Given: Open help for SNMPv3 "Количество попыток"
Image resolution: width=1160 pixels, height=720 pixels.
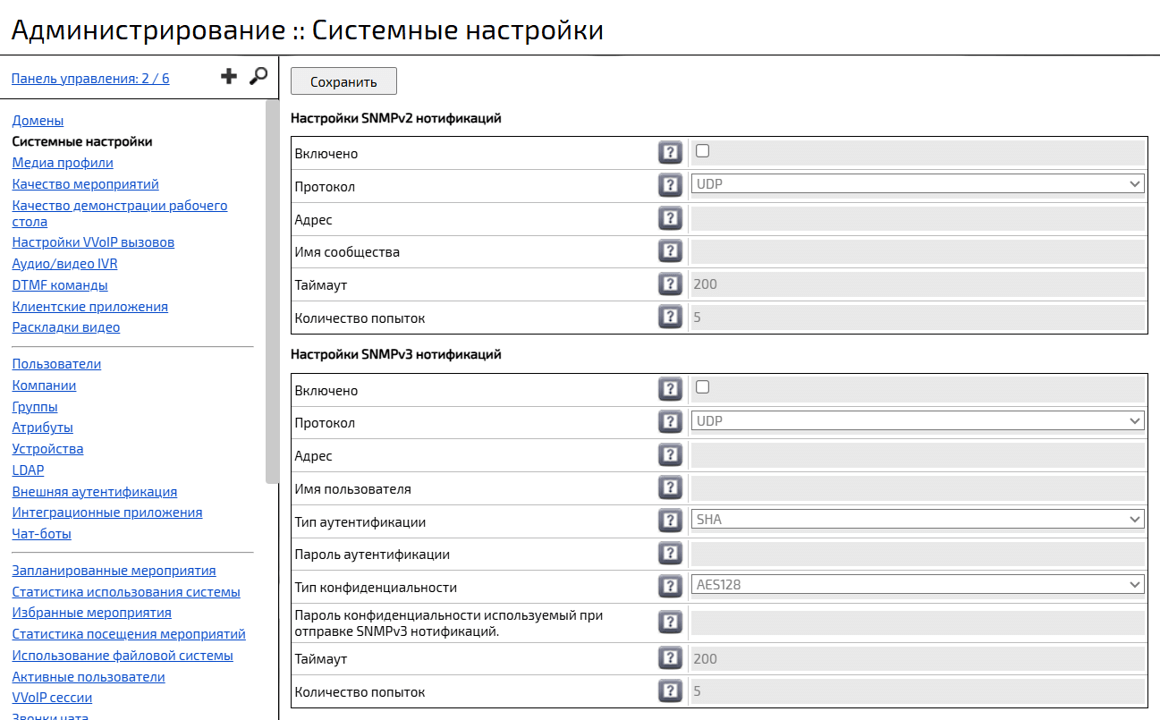Looking at the screenshot, I should coord(670,691).
